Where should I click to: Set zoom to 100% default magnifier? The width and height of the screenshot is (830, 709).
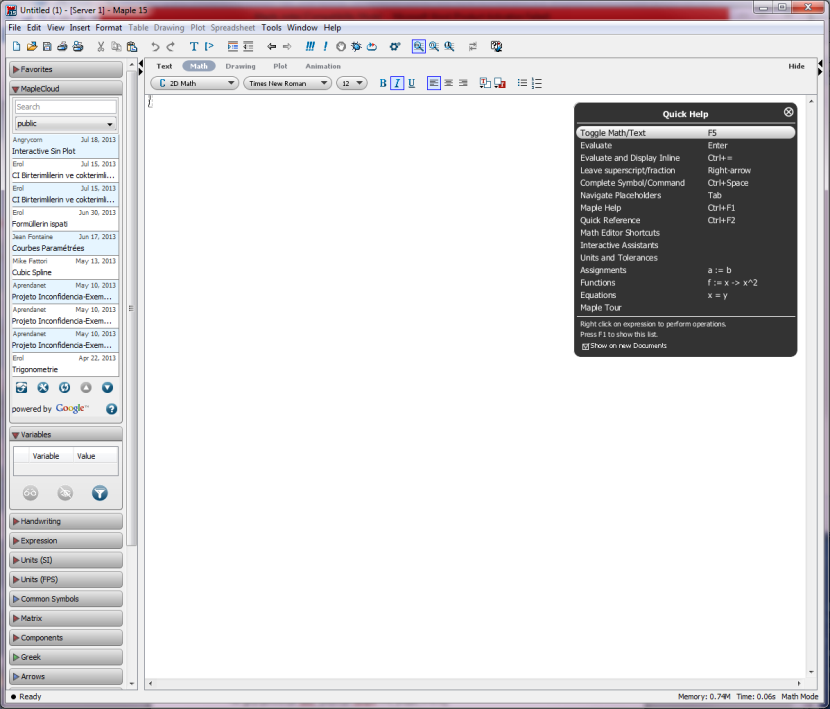coord(419,47)
